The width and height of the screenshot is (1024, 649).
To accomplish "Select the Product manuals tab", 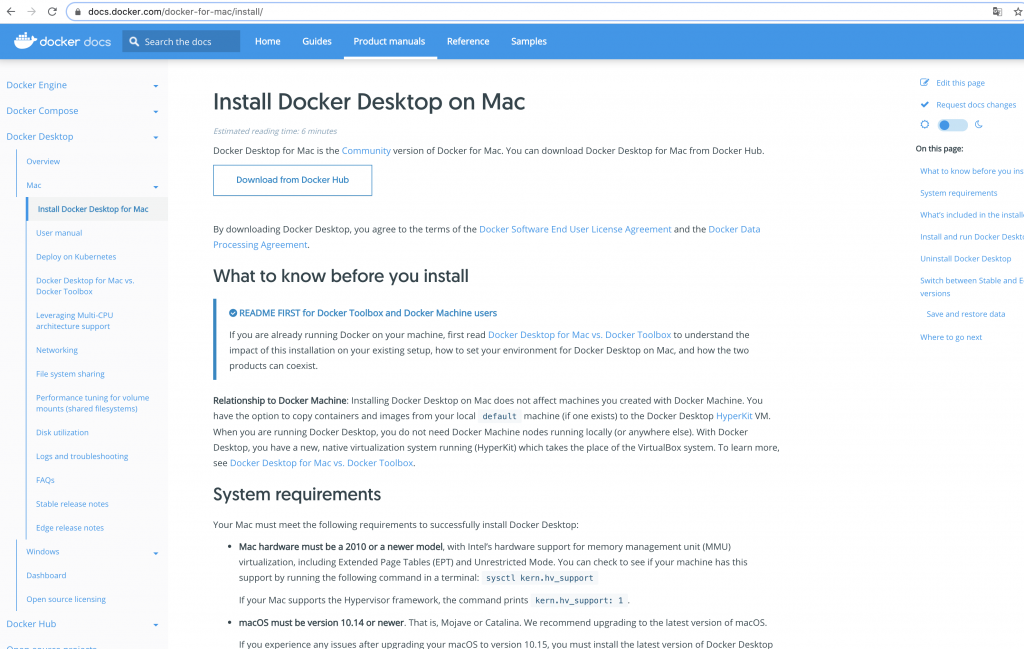I will (389, 41).
